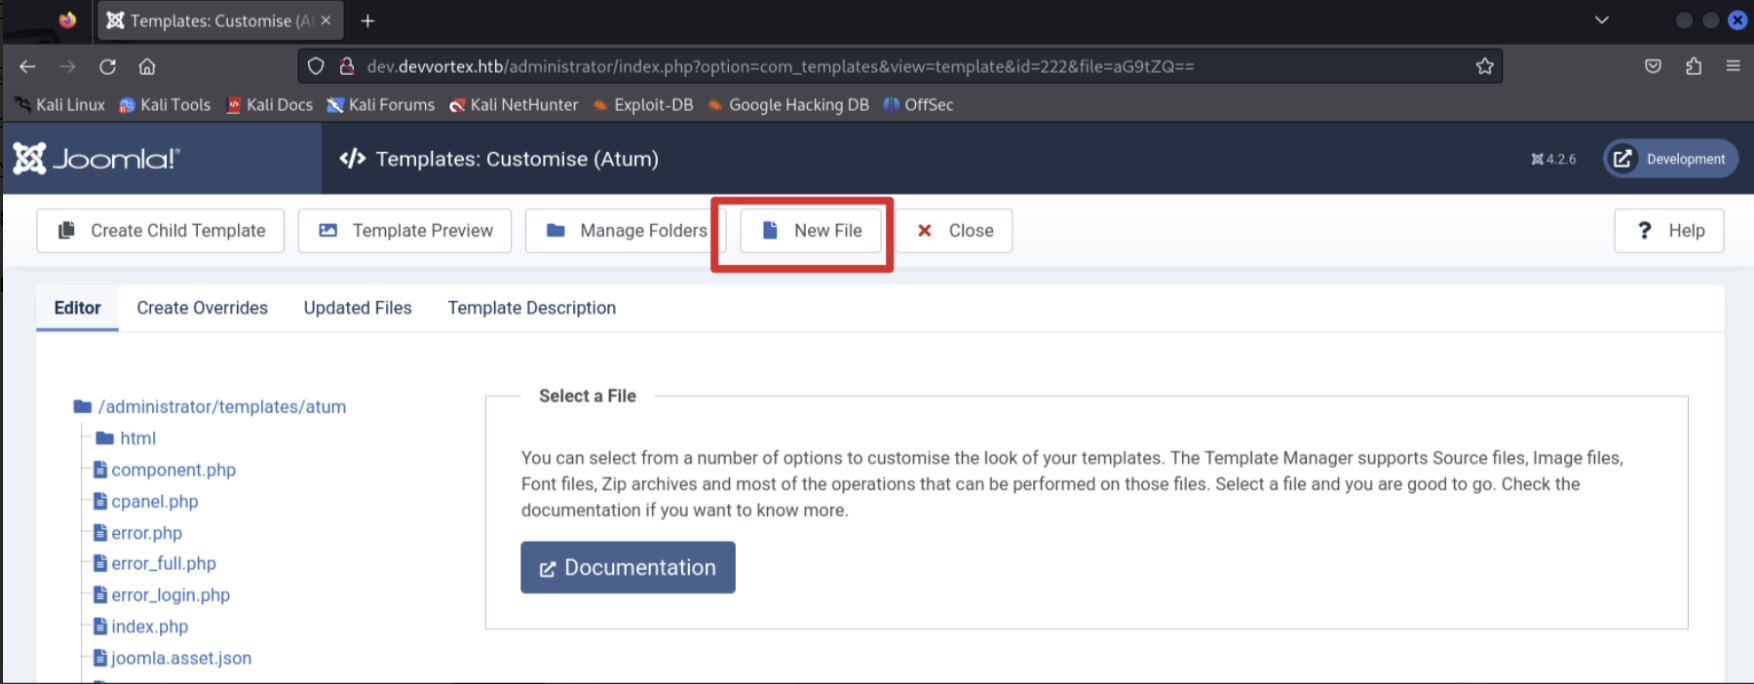Open error_login.php in the file tree

(170, 595)
